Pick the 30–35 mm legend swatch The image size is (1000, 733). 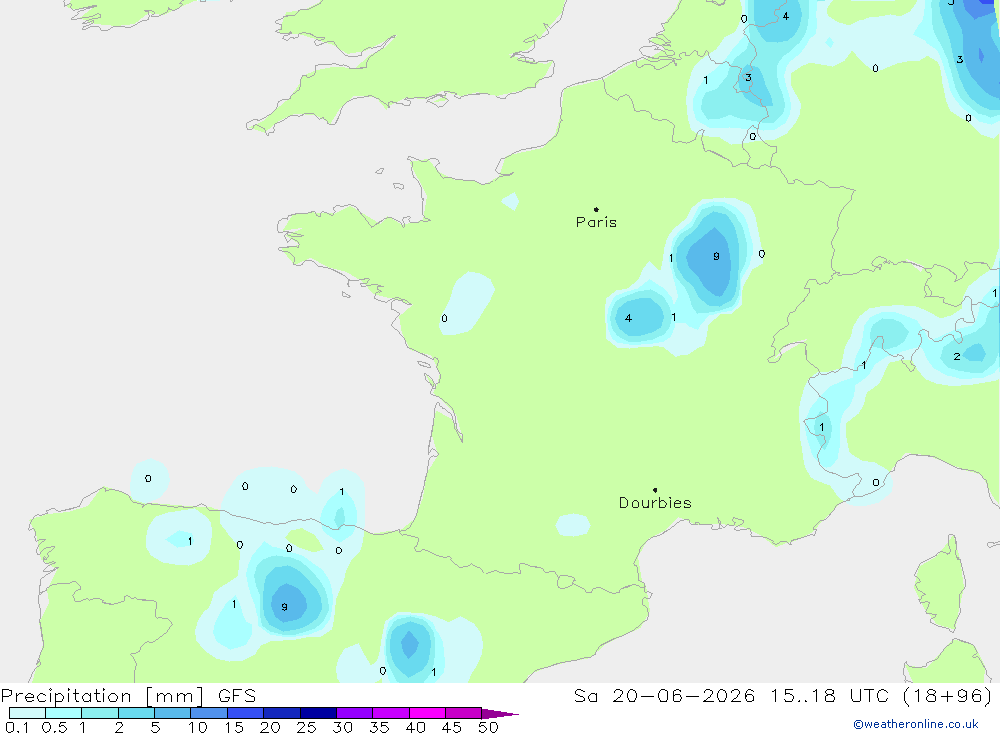(355, 713)
